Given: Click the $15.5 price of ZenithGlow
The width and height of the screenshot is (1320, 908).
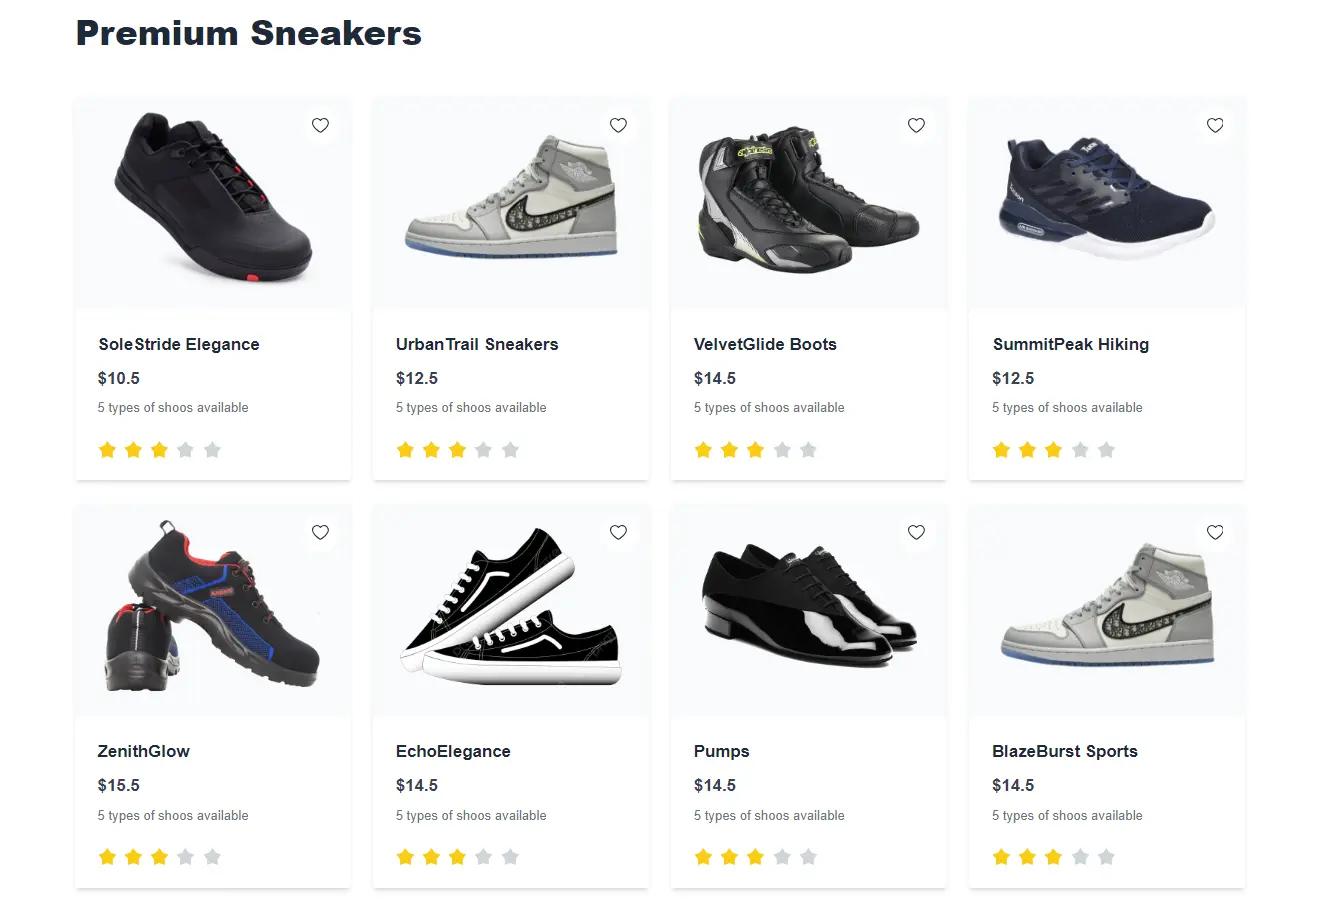Looking at the screenshot, I should [x=119, y=785].
